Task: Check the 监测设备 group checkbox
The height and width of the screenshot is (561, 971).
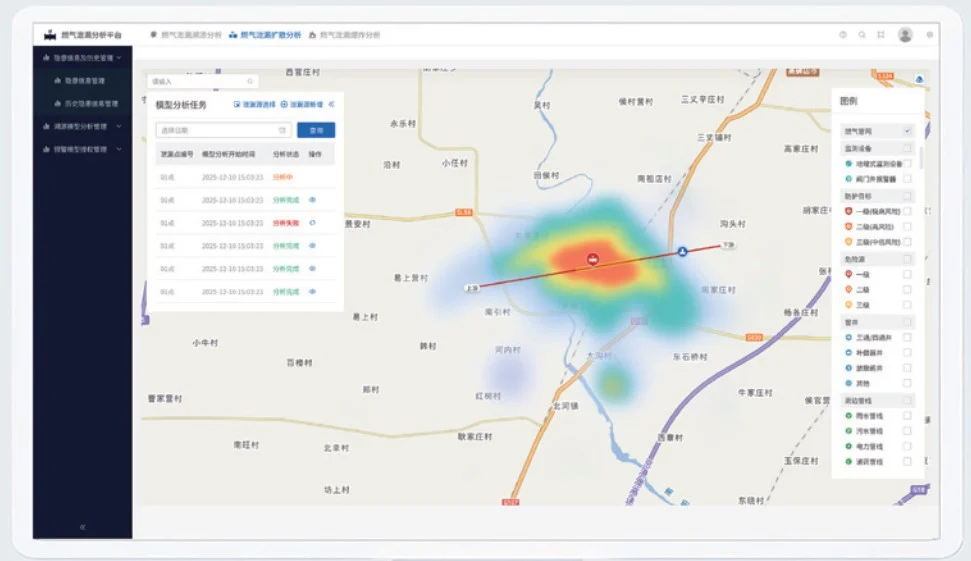Action: tap(907, 148)
